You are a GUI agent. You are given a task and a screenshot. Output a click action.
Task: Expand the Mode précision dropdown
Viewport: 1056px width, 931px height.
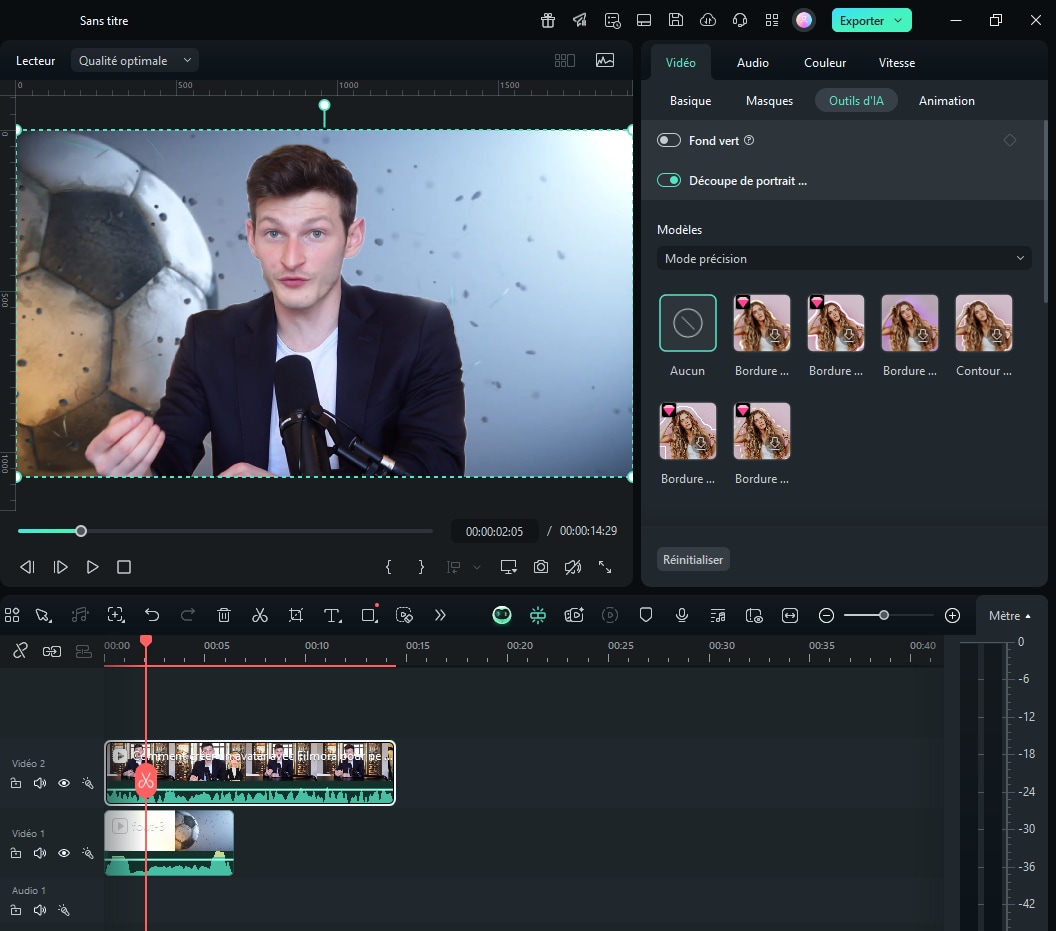click(844, 259)
